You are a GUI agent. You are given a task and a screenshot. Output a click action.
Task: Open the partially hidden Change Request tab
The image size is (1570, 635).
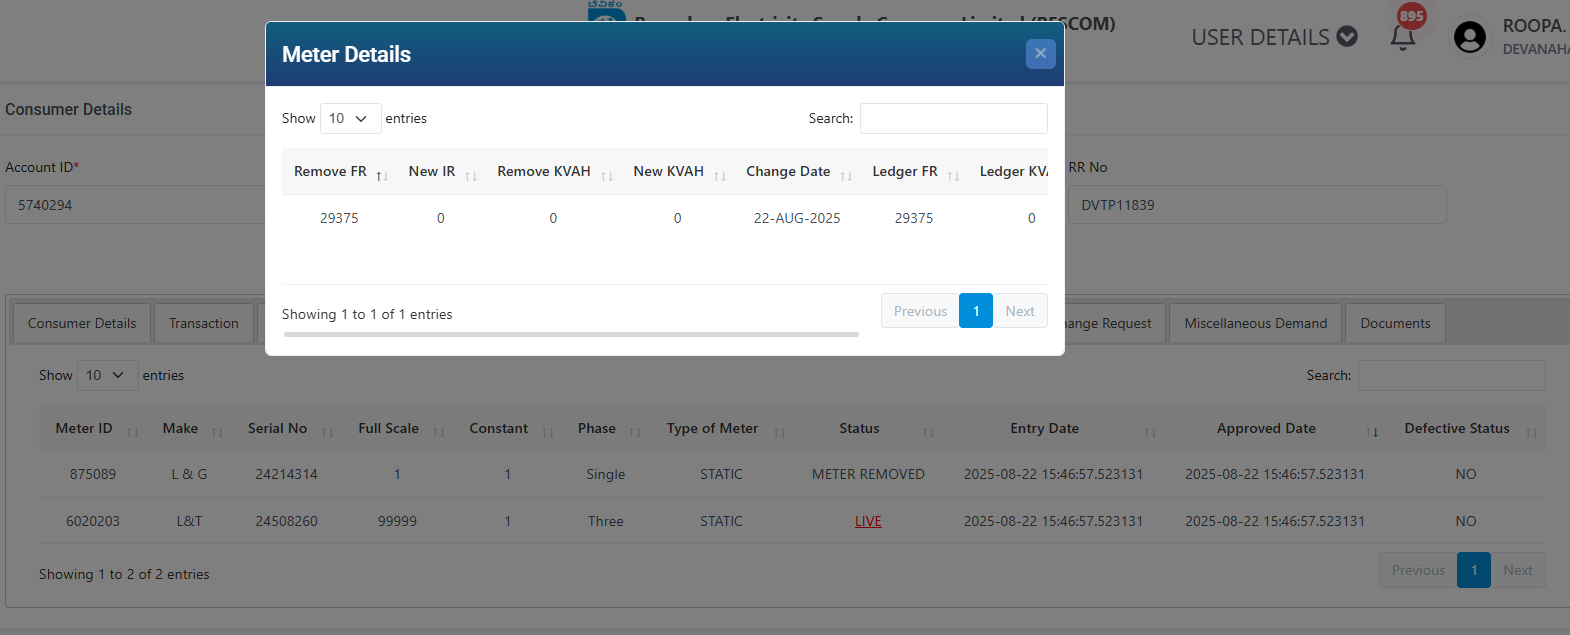point(1115,323)
